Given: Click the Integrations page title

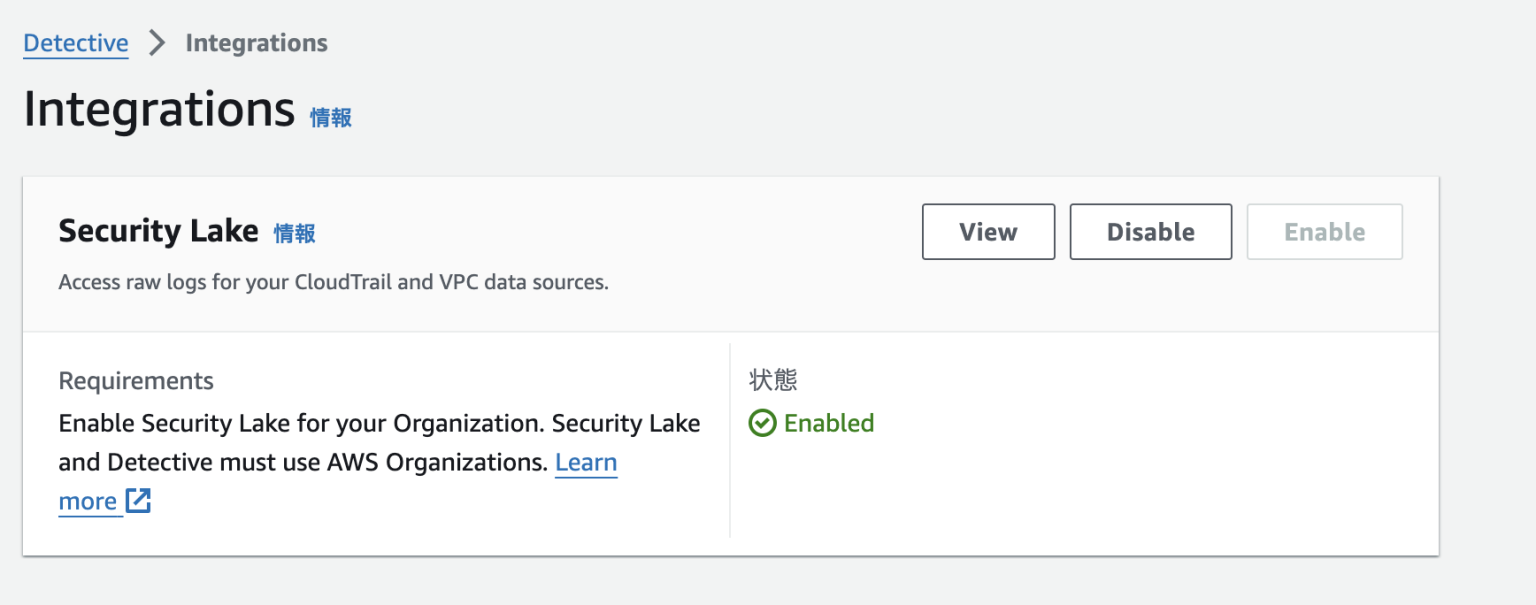Looking at the screenshot, I should 156,109.
